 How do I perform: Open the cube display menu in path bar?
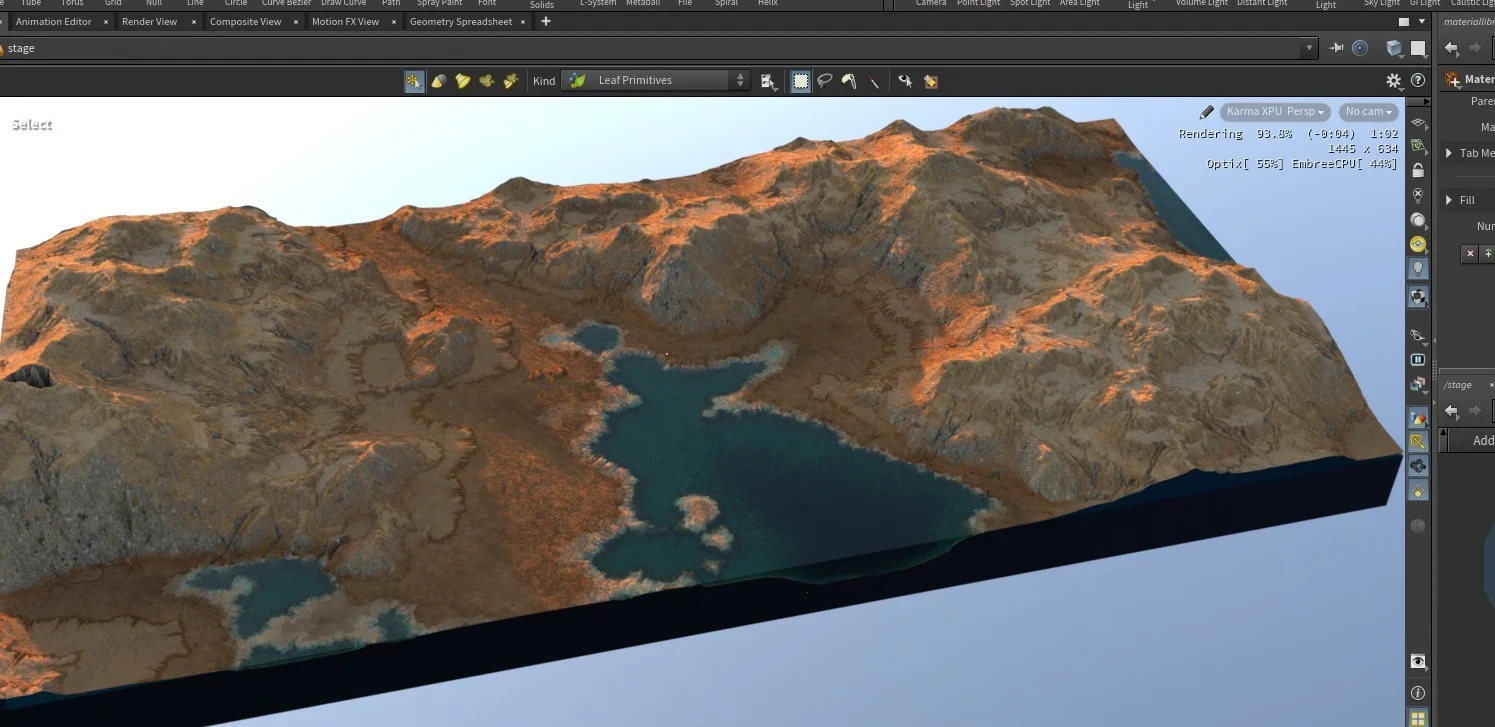1394,48
